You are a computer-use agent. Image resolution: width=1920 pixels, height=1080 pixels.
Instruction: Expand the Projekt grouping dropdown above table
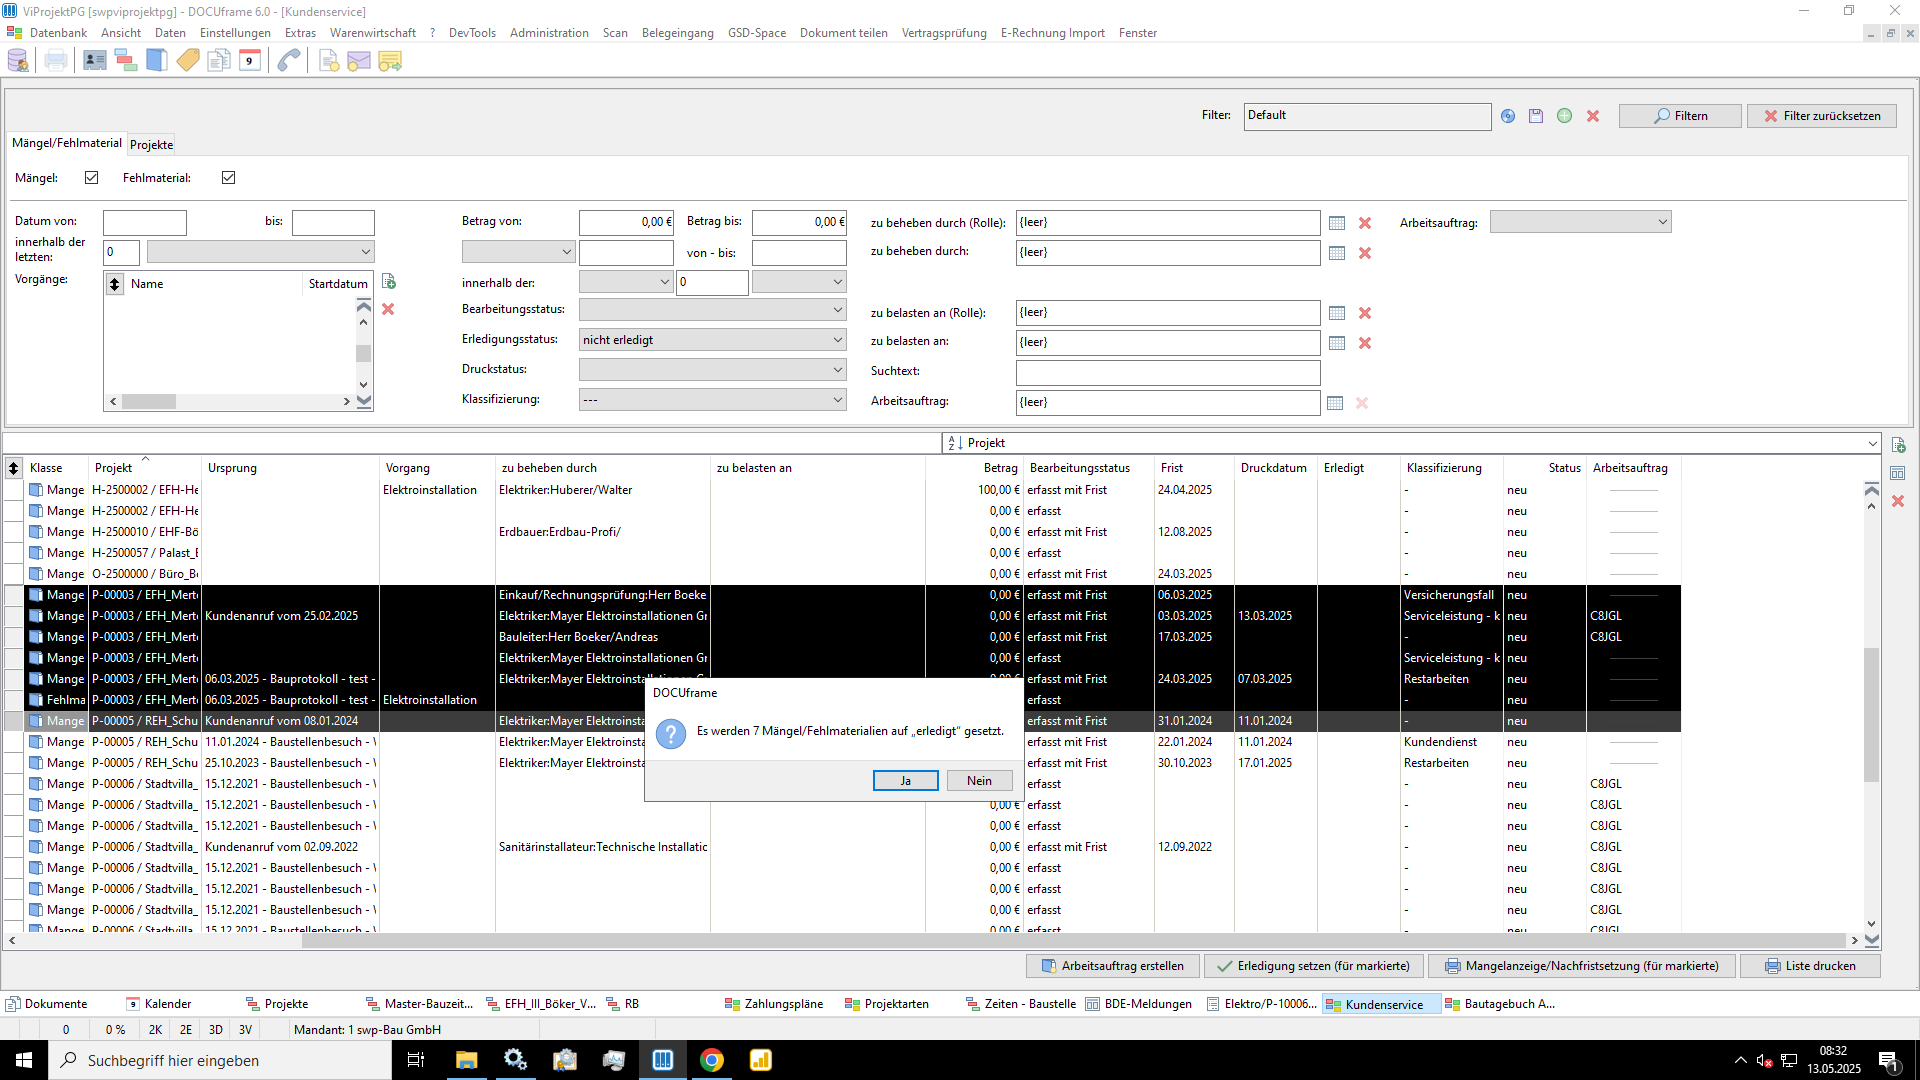1872,443
